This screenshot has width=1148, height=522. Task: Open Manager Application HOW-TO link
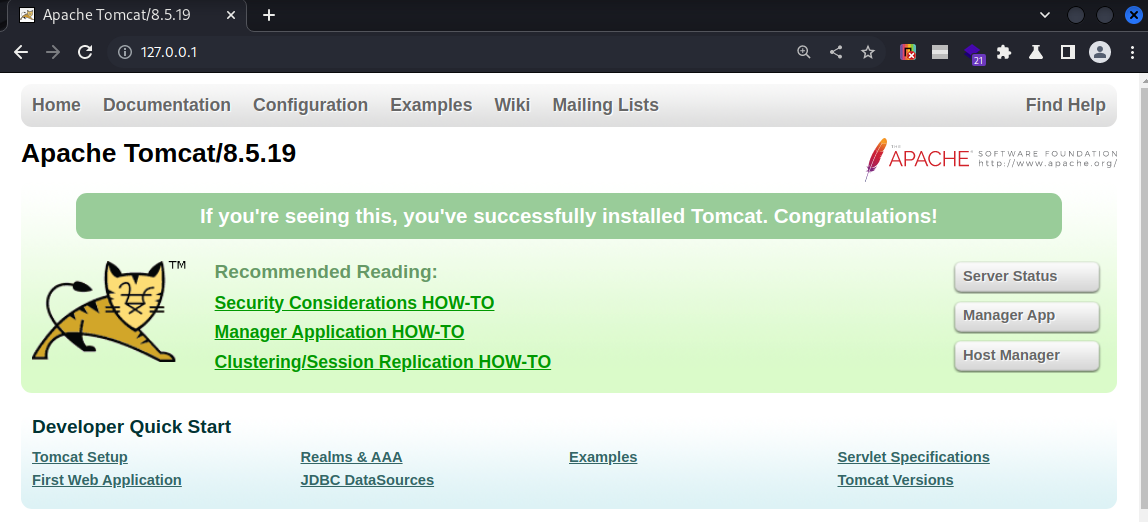(339, 332)
